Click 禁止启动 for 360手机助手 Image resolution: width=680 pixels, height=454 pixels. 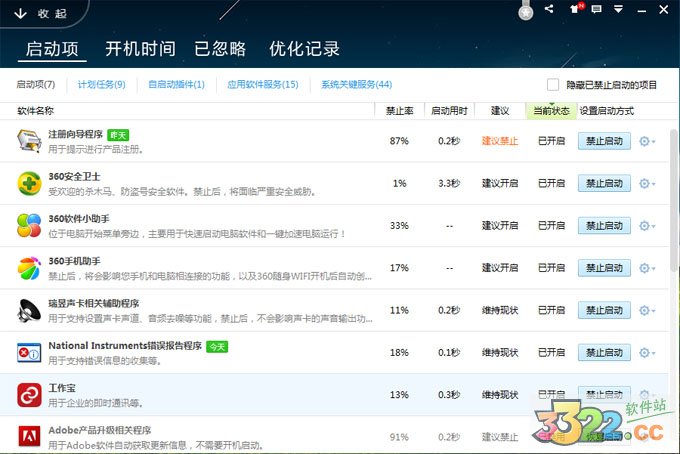point(604,268)
